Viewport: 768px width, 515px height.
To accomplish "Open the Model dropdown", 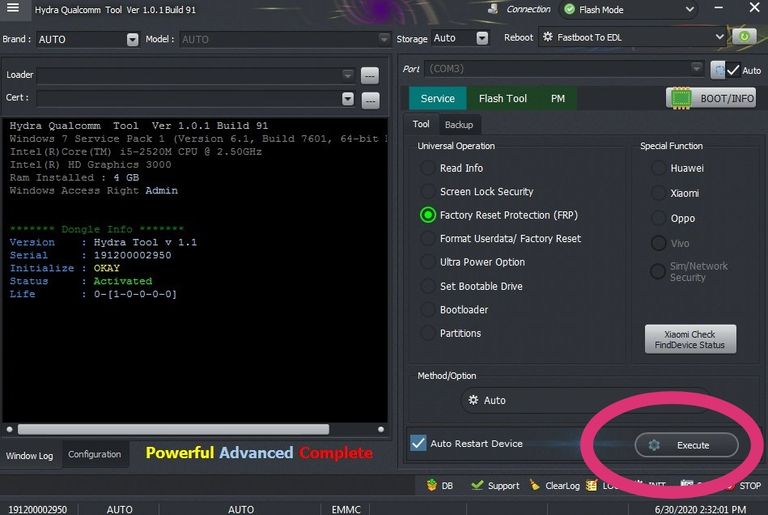I will pyautogui.click(x=384, y=38).
